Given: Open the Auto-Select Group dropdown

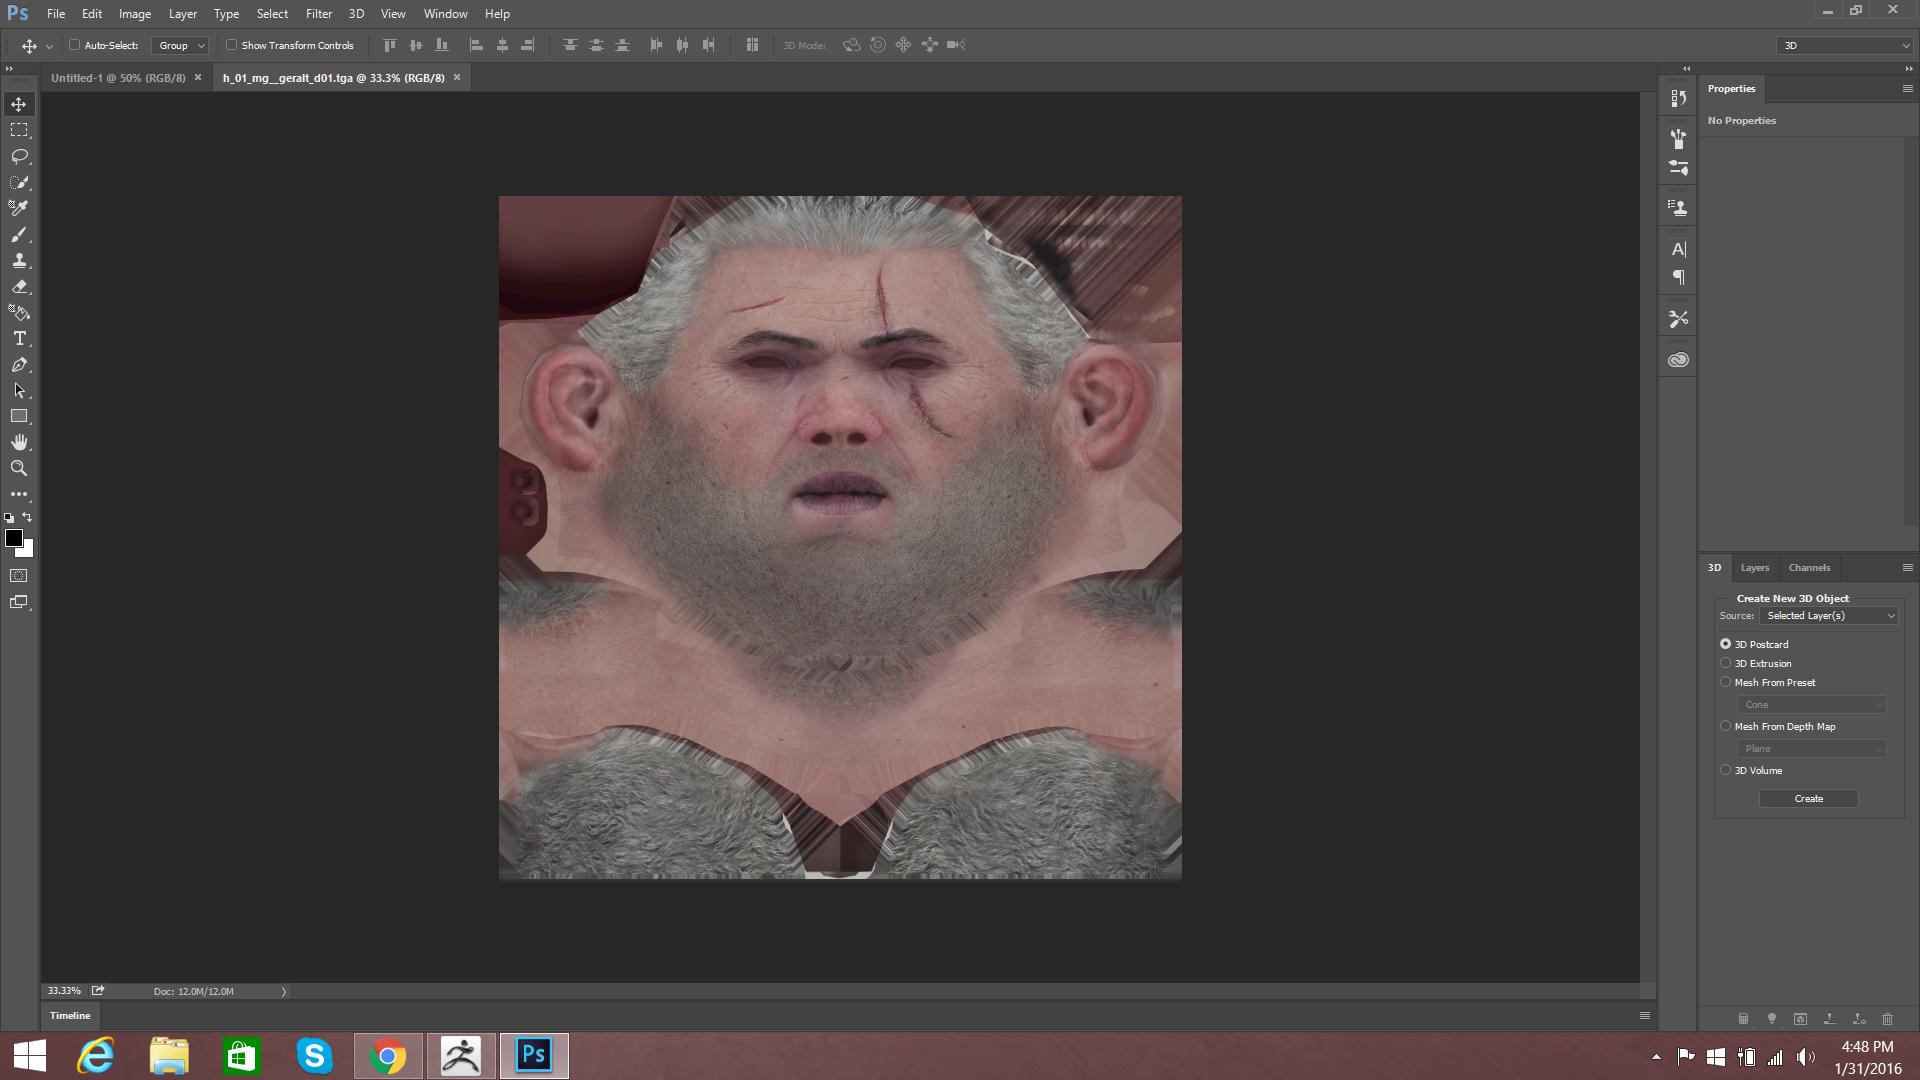Looking at the screenshot, I should pos(180,45).
